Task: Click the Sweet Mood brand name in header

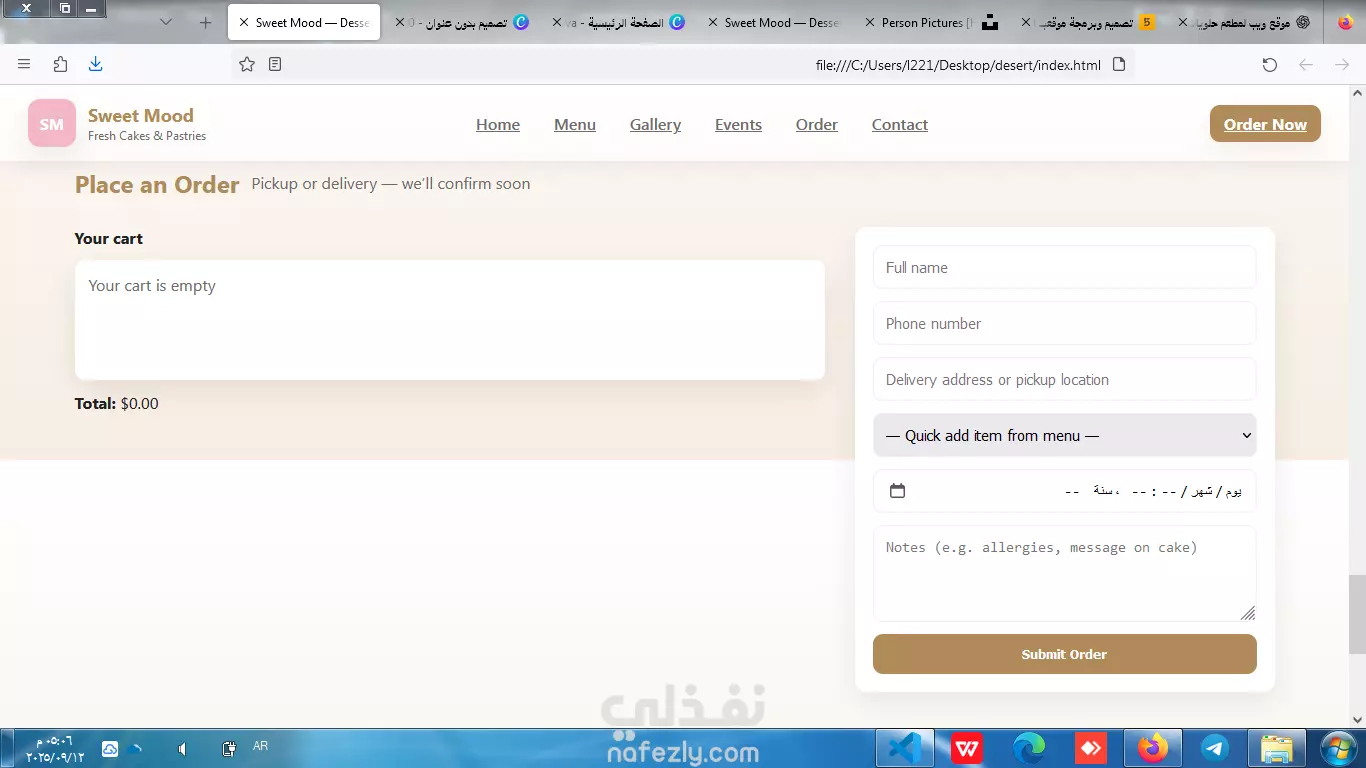Action: (x=141, y=116)
